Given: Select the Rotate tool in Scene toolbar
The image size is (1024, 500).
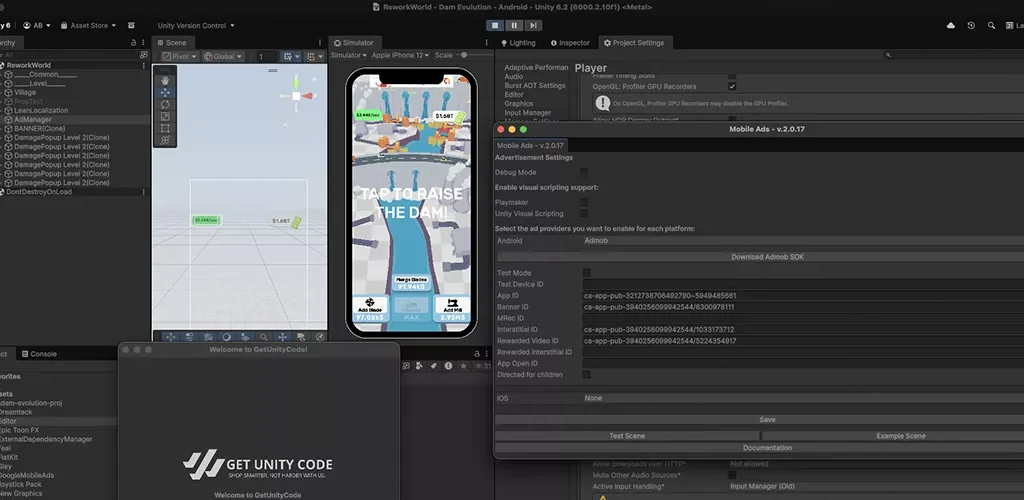Looking at the screenshot, I should coord(165,104).
